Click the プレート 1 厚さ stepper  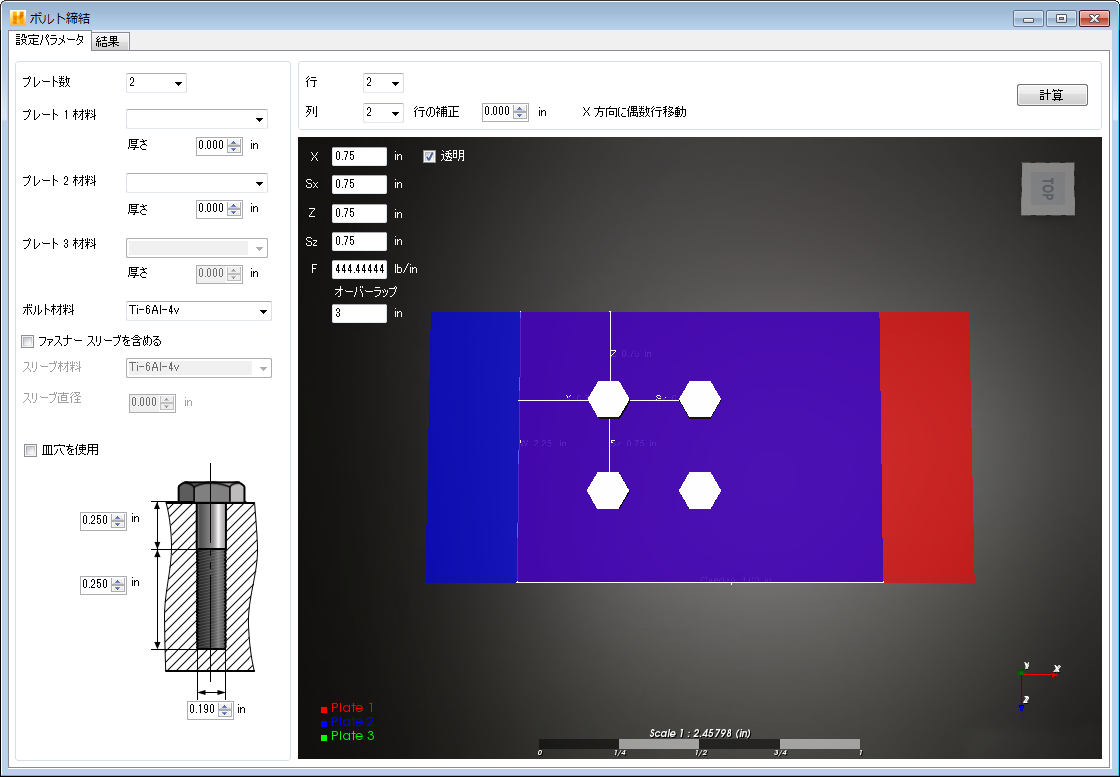click(234, 146)
